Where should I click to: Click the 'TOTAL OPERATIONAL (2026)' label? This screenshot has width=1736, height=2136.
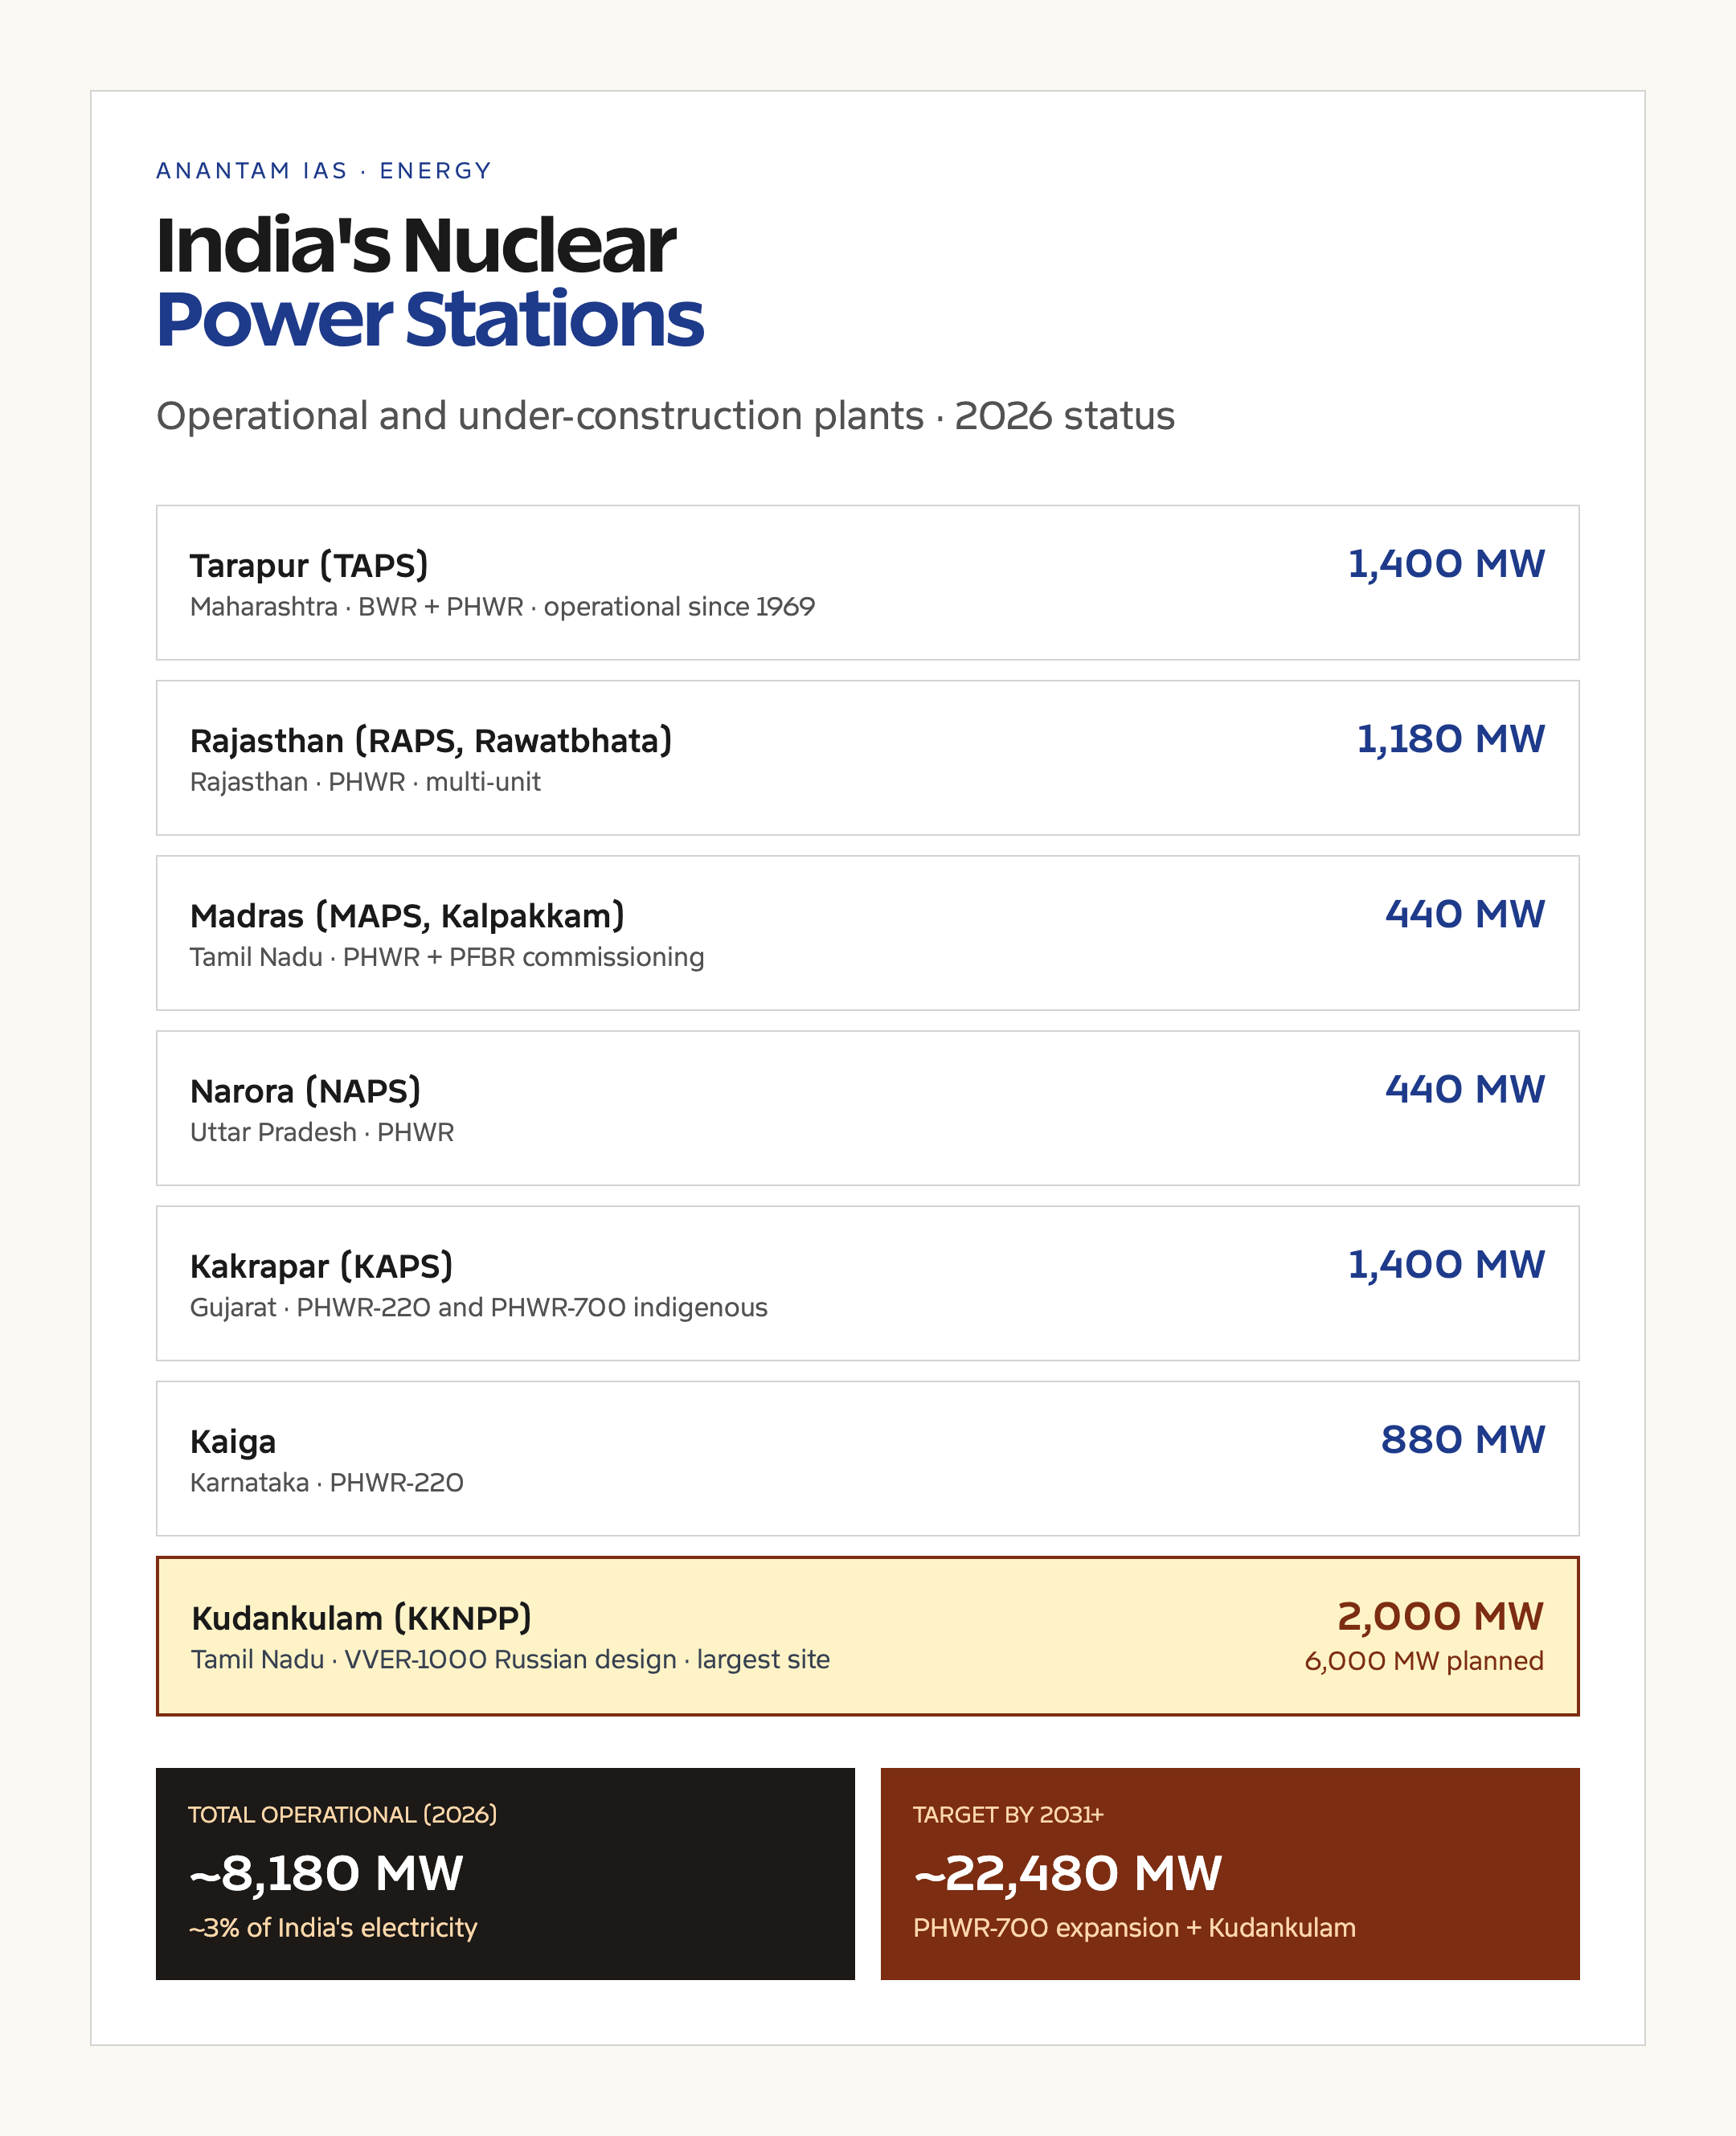(x=343, y=1815)
